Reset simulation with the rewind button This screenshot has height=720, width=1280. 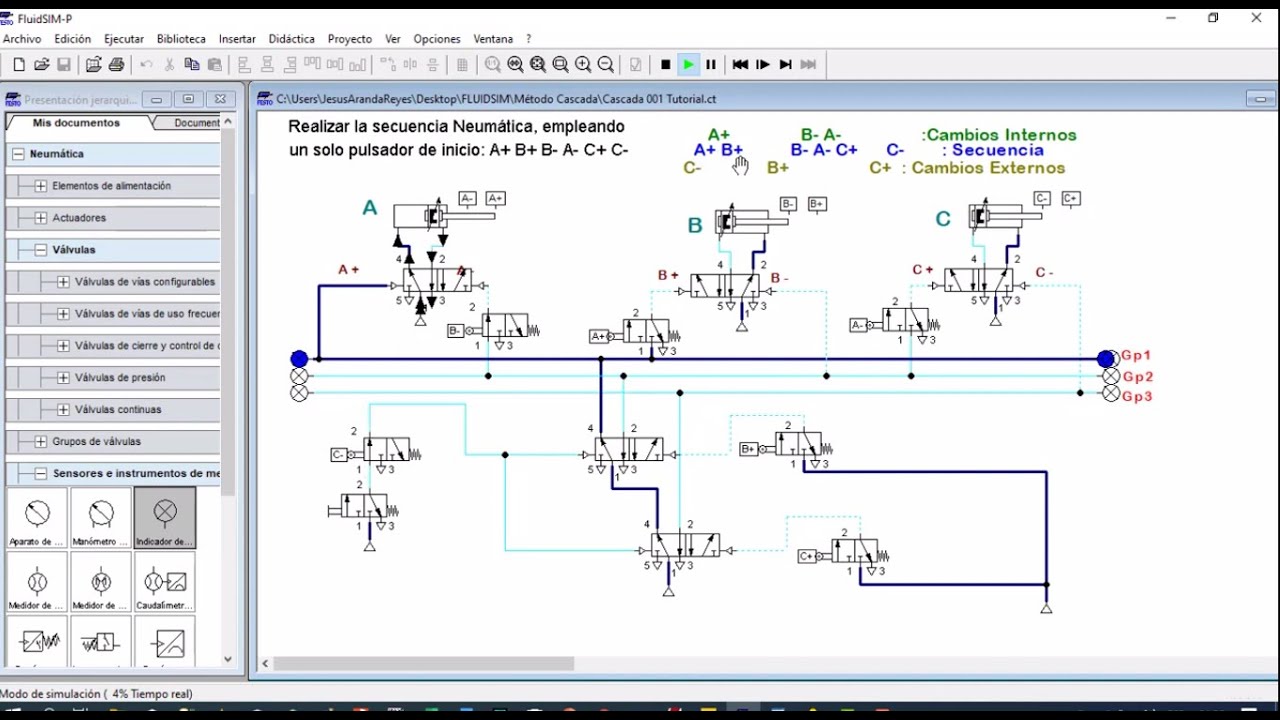coord(740,65)
